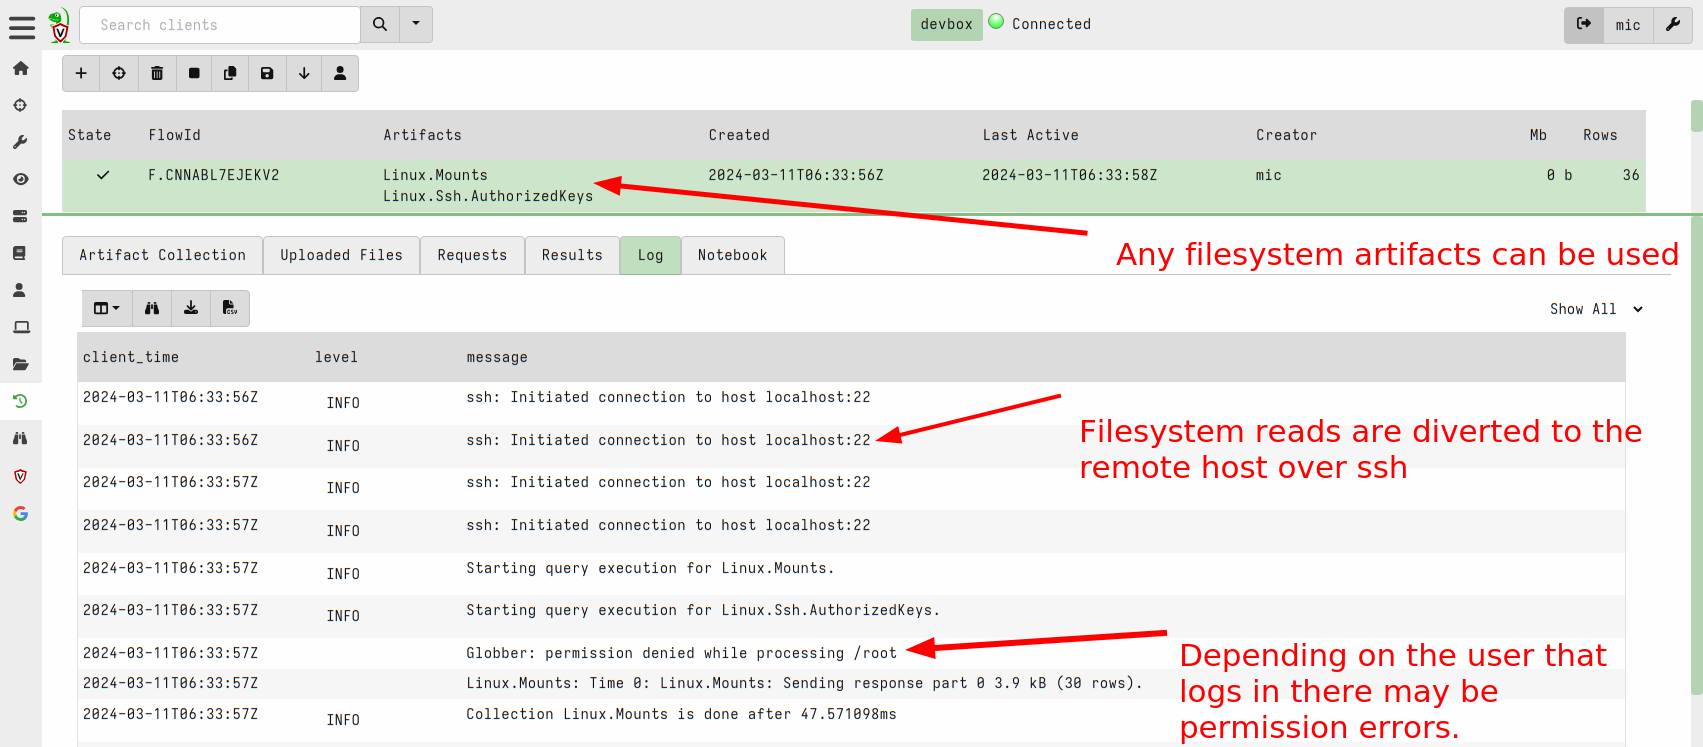The height and width of the screenshot is (747, 1703).
Task: Click the Search clients input field
Action: (x=220, y=25)
